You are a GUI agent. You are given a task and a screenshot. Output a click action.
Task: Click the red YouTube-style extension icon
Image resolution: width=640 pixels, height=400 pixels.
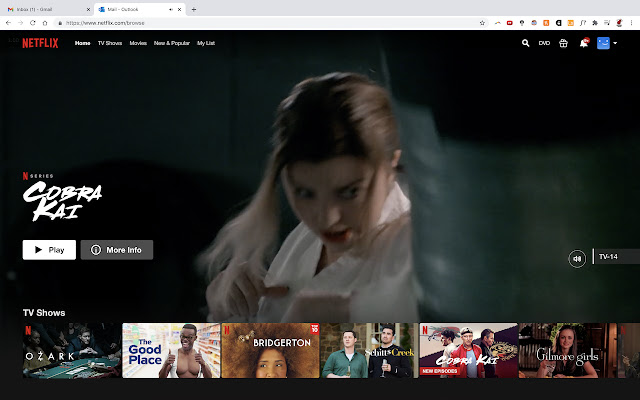point(509,23)
